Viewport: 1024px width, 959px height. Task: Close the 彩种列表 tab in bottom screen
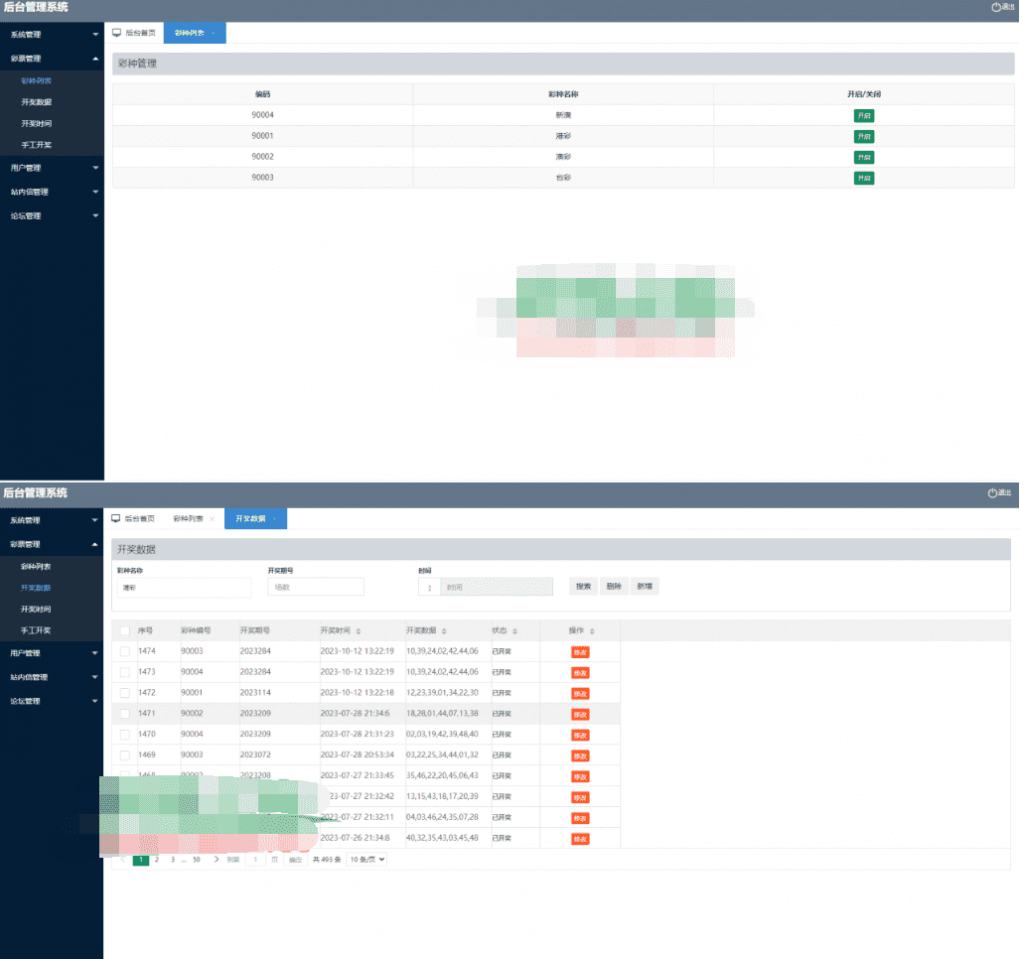pyautogui.click(x=212, y=519)
